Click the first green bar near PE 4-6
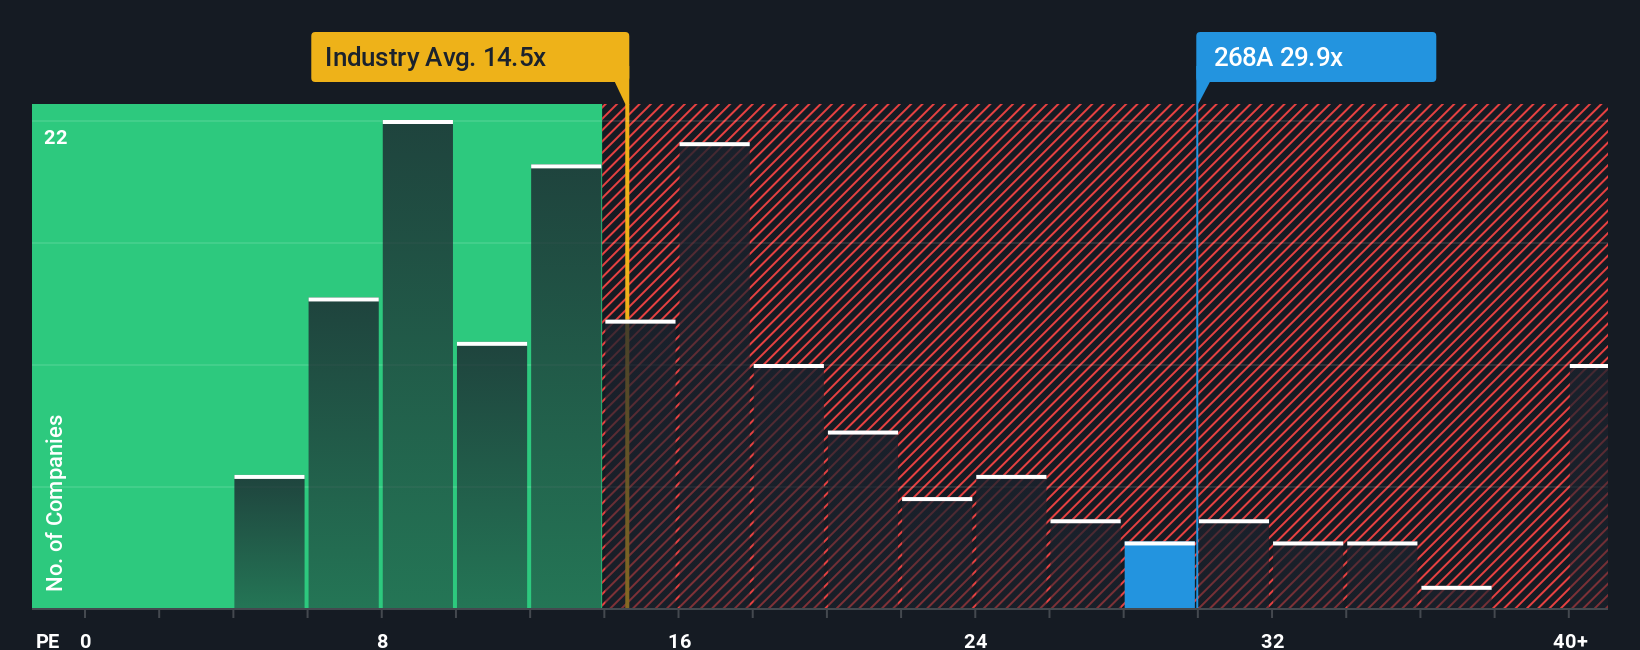Screen dimensions: 1640x650 tap(269, 542)
